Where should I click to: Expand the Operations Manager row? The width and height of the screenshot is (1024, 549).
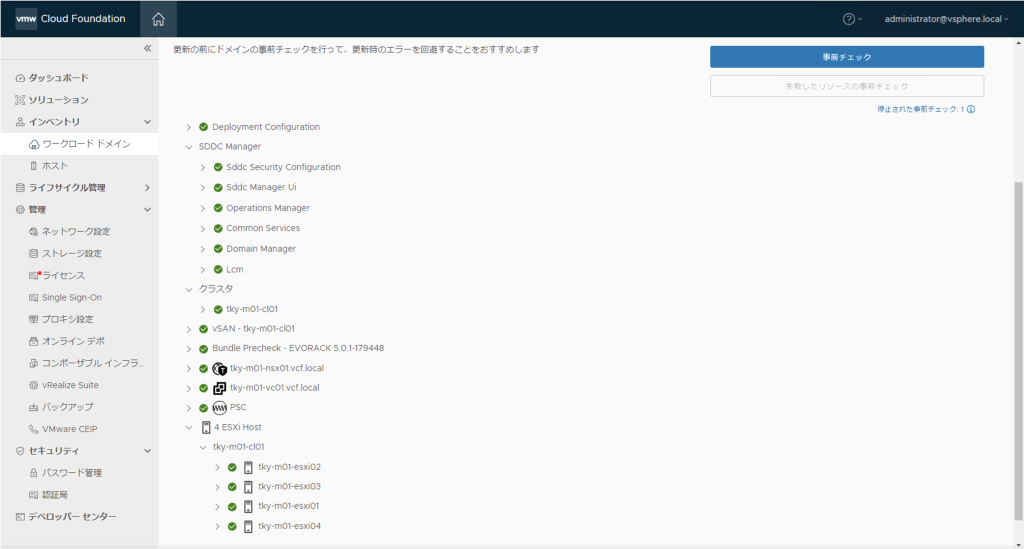[x=202, y=208]
